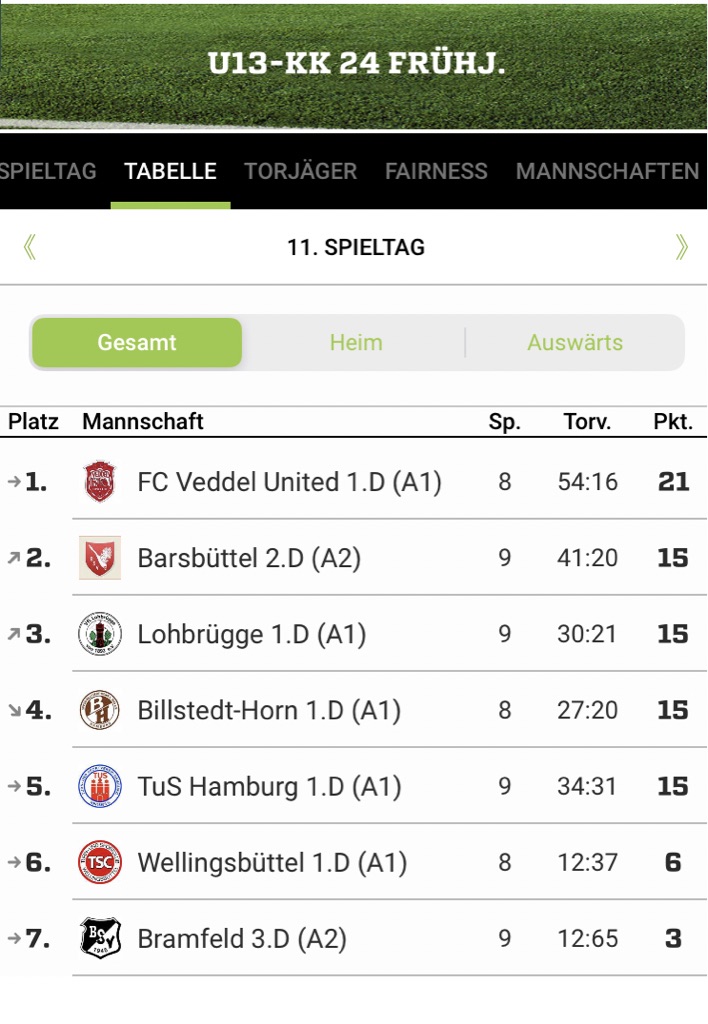Screen dimensions: 708x1024
Task: Show the Mannschaften tab
Action: (607, 171)
